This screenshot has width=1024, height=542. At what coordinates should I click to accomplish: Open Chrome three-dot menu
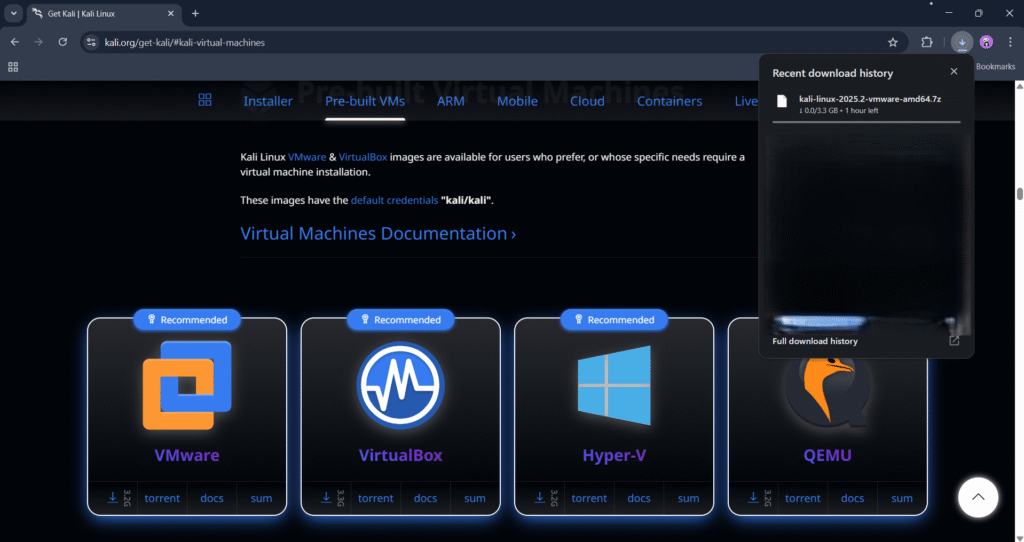(x=1010, y=42)
